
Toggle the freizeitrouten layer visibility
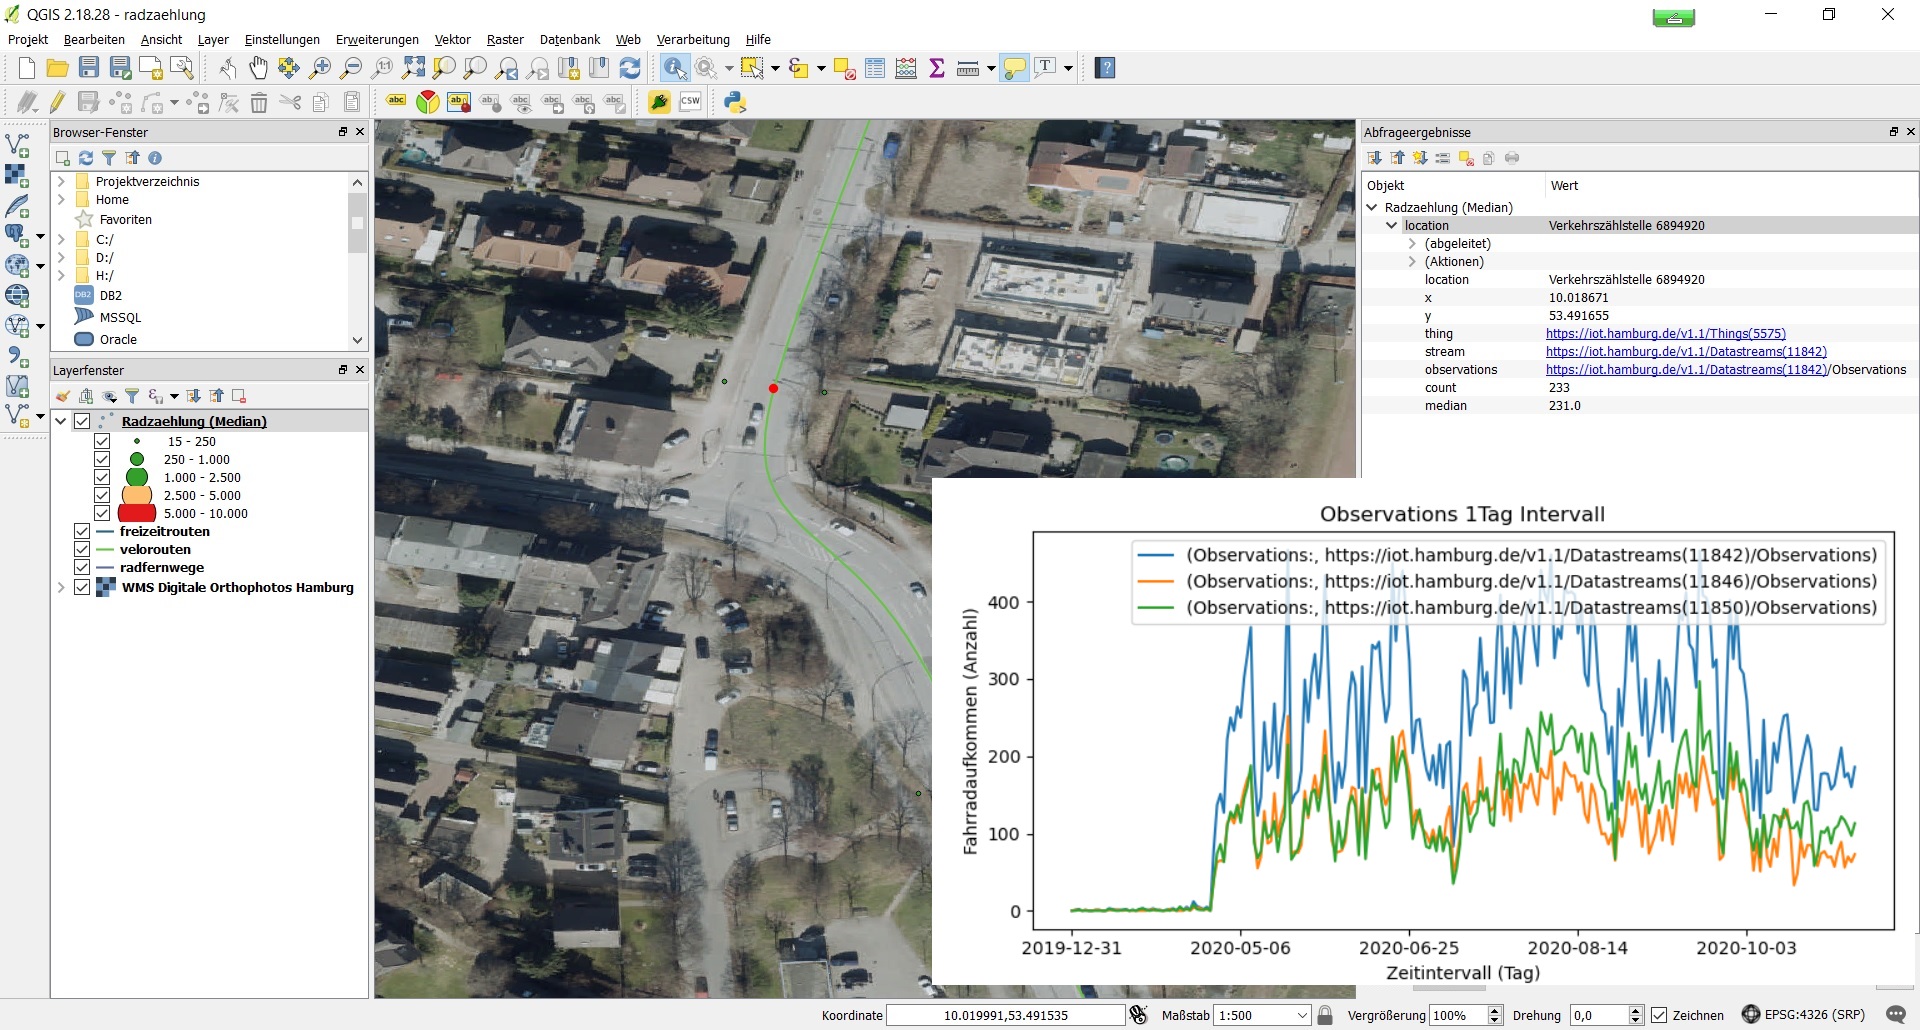tap(82, 532)
